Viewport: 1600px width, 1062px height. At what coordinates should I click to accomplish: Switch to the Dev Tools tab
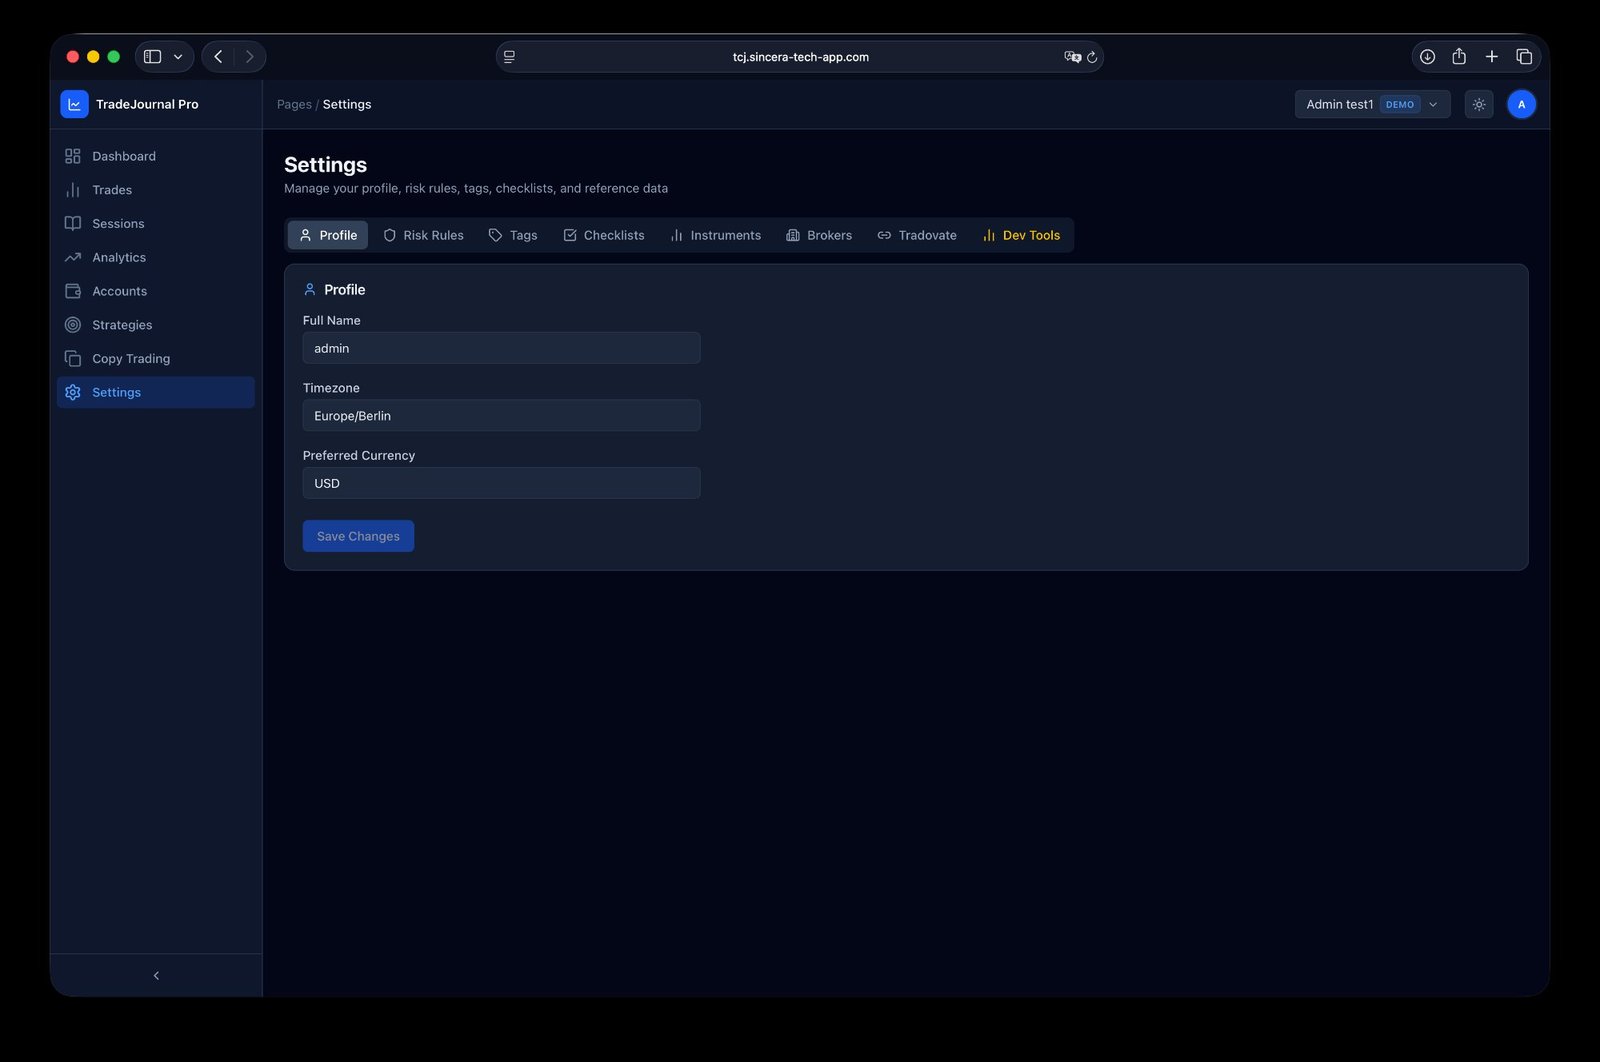pos(1021,235)
